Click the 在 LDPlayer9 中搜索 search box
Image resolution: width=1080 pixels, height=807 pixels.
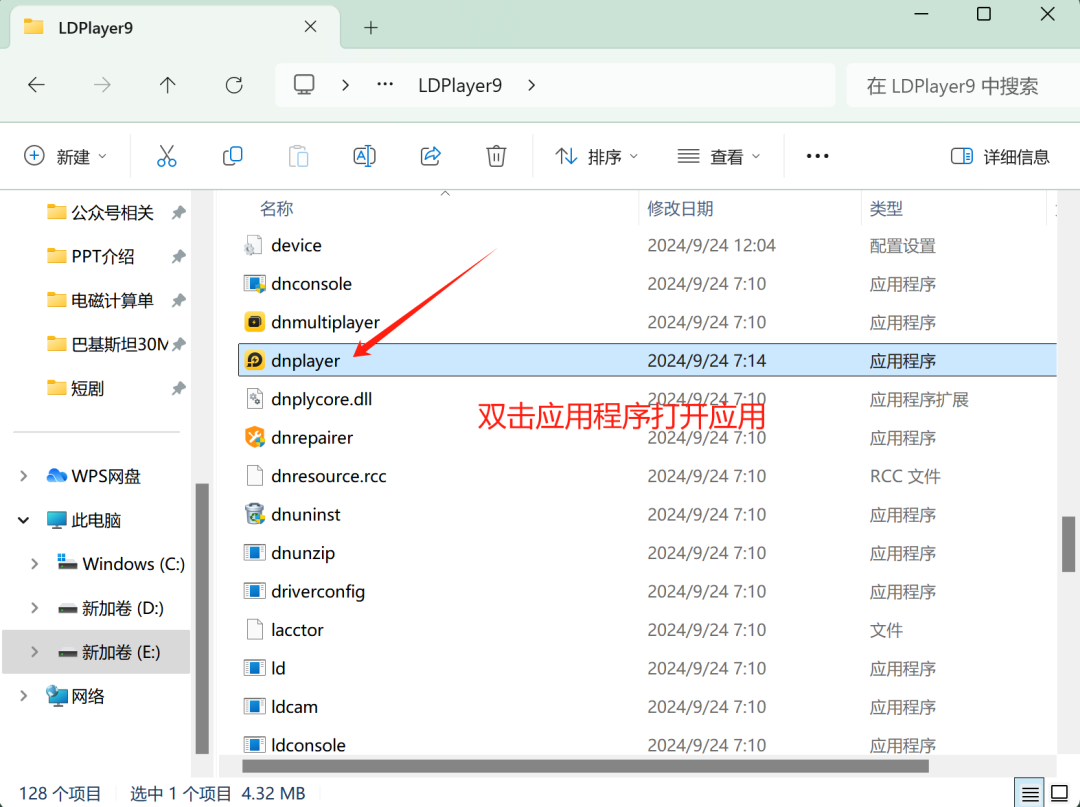point(963,85)
